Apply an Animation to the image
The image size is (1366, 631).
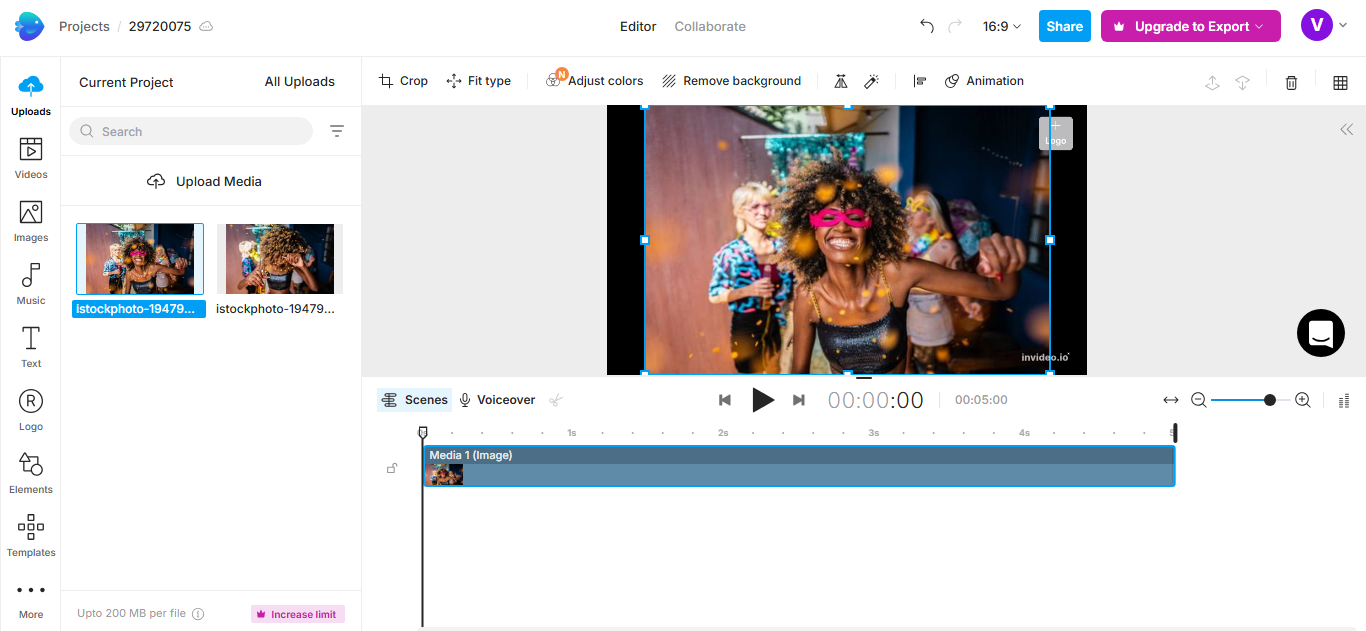pyautogui.click(x=984, y=80)
